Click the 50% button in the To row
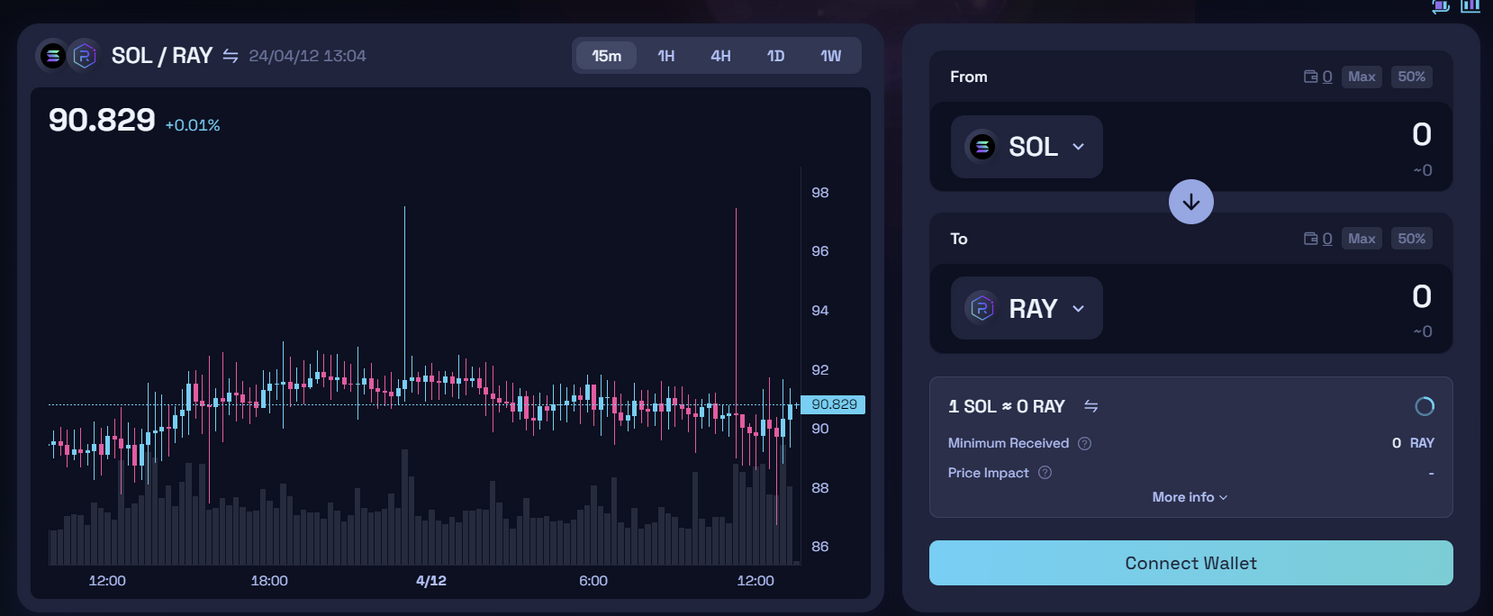Image resolution: width=1493 pixels, height=616 pixels. point(1411,239)
